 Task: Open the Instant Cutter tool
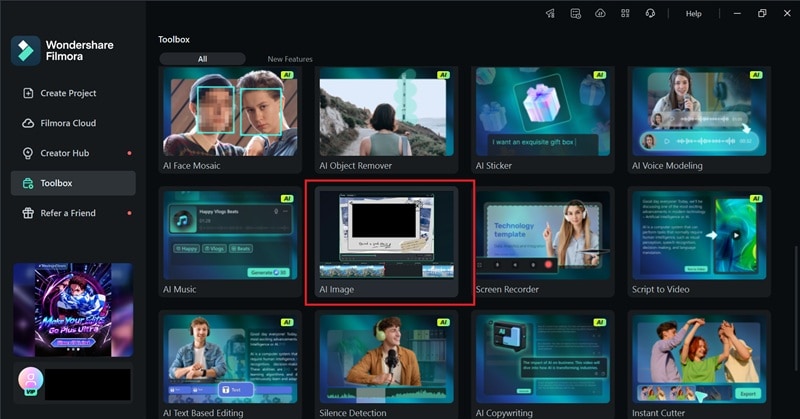pyautogui.click(x=699, y=365)
